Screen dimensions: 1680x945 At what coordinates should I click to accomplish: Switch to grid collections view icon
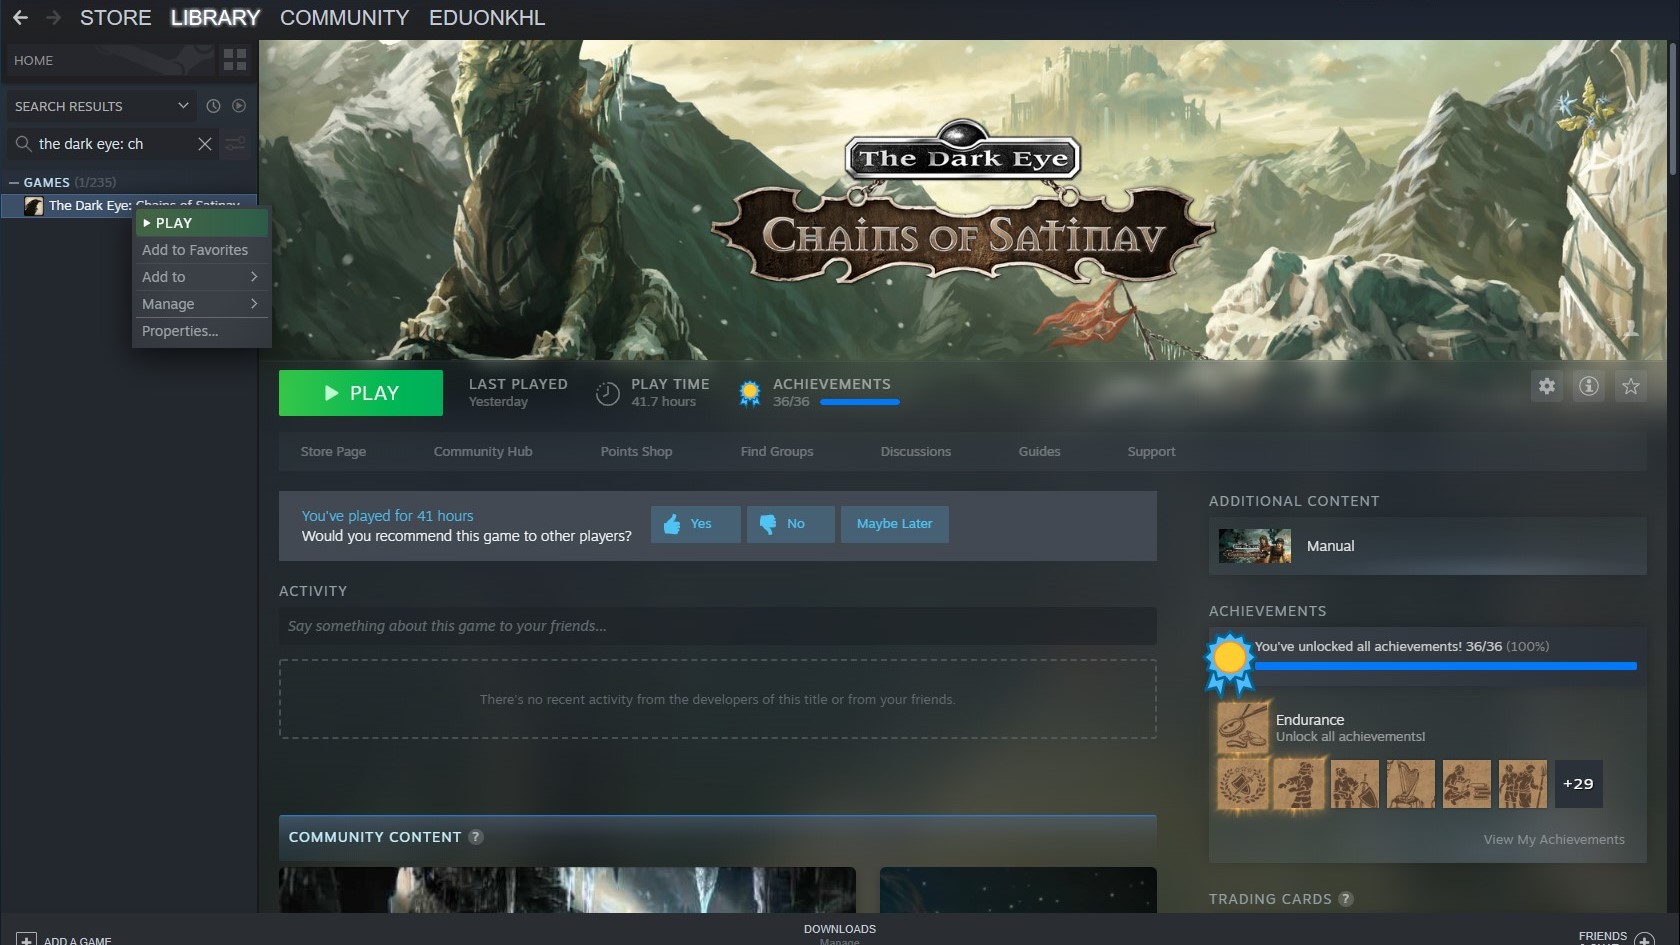click(x=235, y=60)
